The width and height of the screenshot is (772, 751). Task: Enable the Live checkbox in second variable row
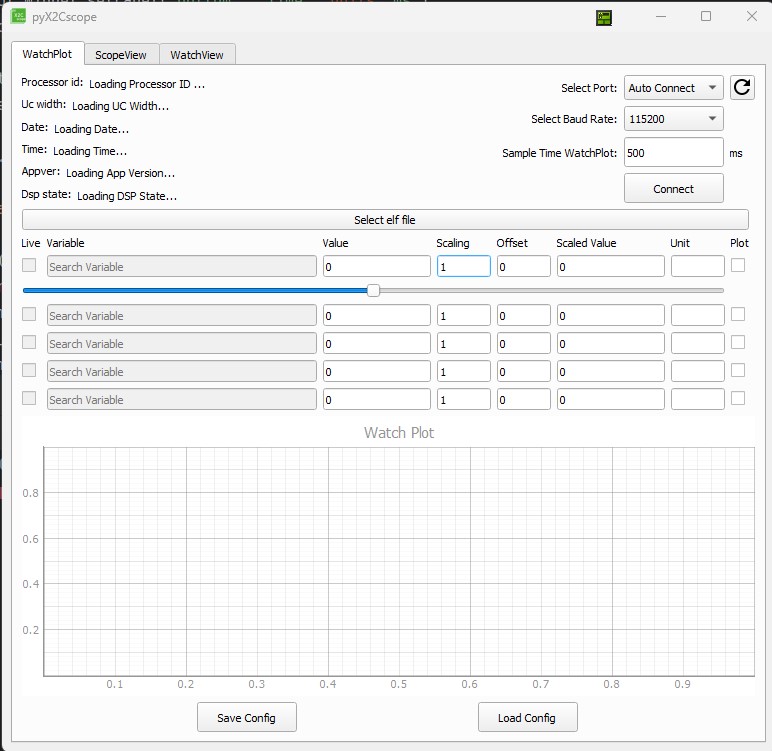click(29, 314)
